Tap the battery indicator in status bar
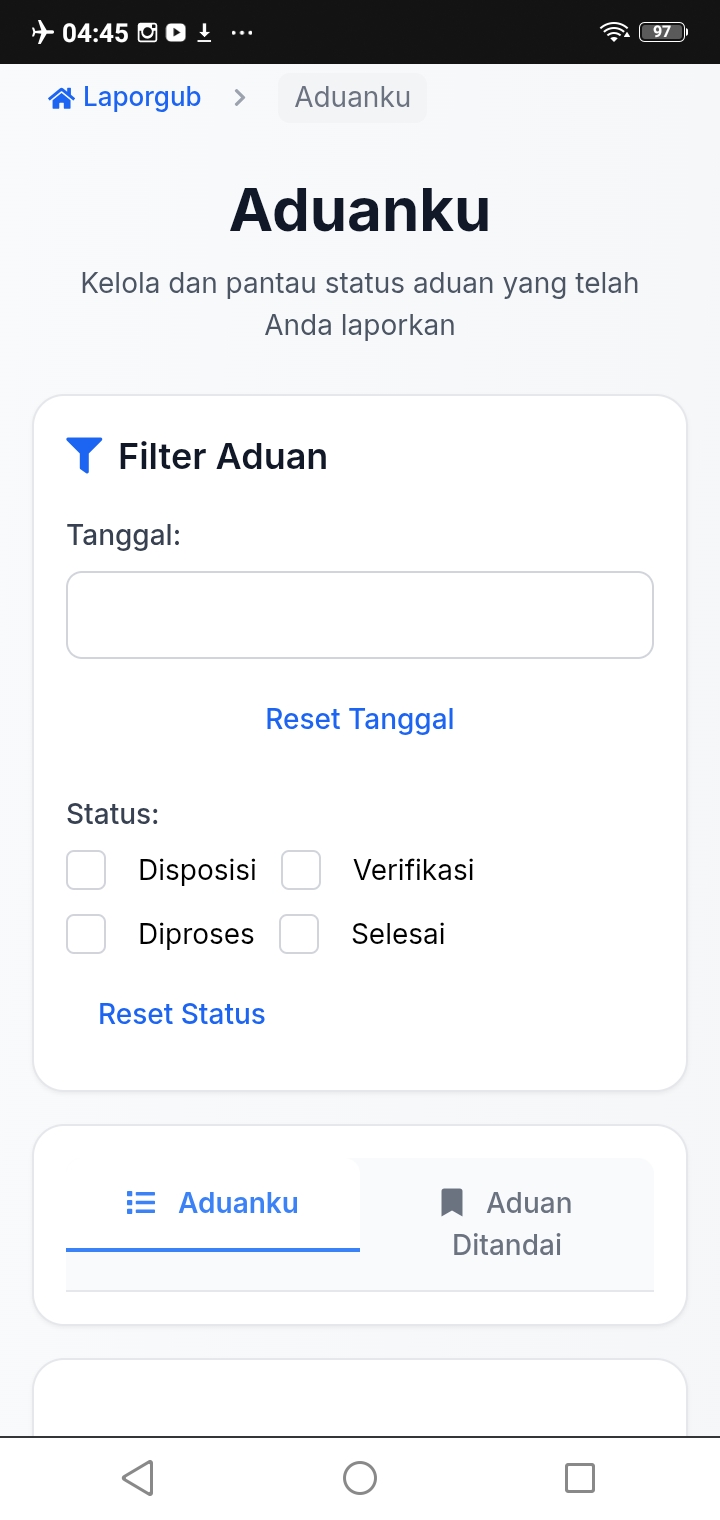 (663, 32)
